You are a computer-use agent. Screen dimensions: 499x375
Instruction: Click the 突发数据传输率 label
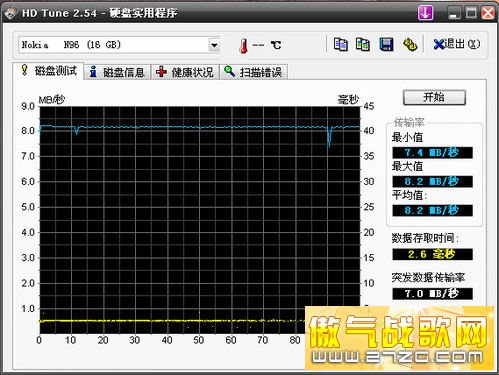point(428,277)
